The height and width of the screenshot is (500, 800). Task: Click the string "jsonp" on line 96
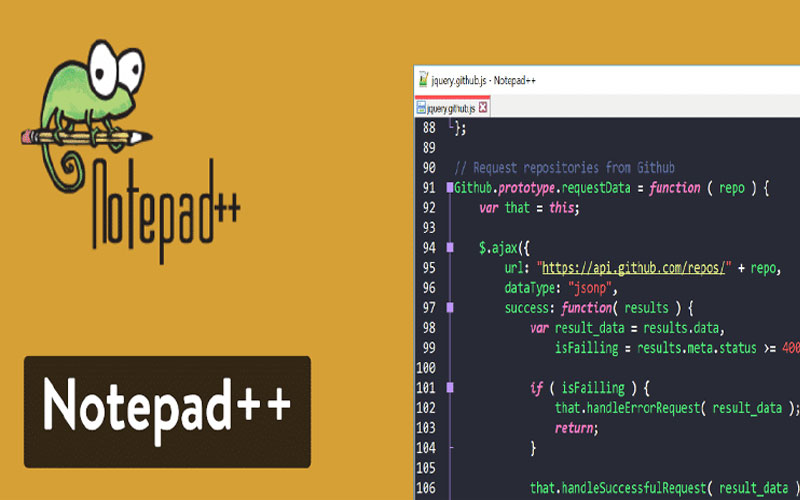click(589, 288)
